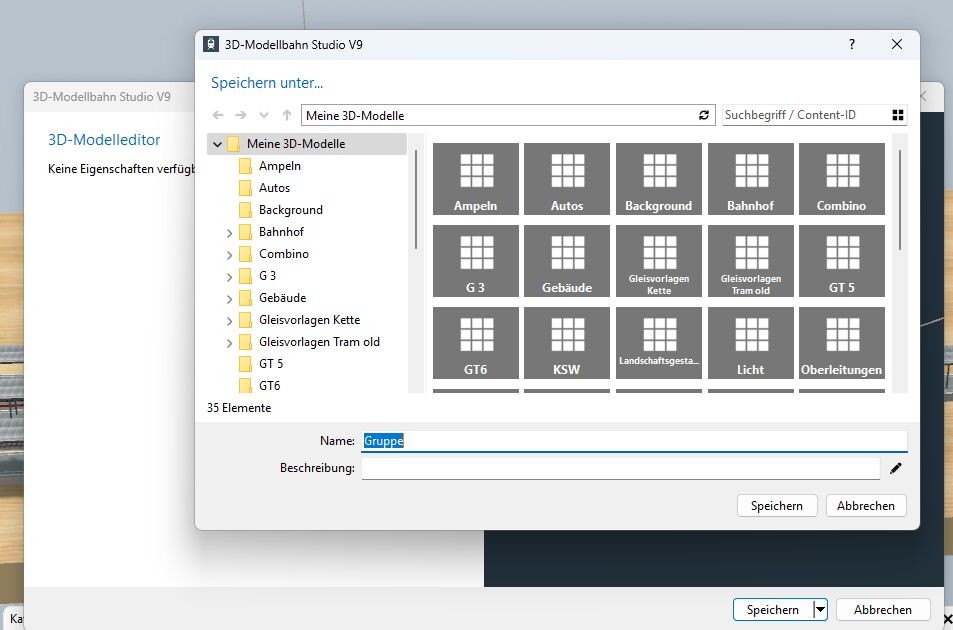Open the help question mark icon
Screen dimensions: 953x630
coord(852,45)
